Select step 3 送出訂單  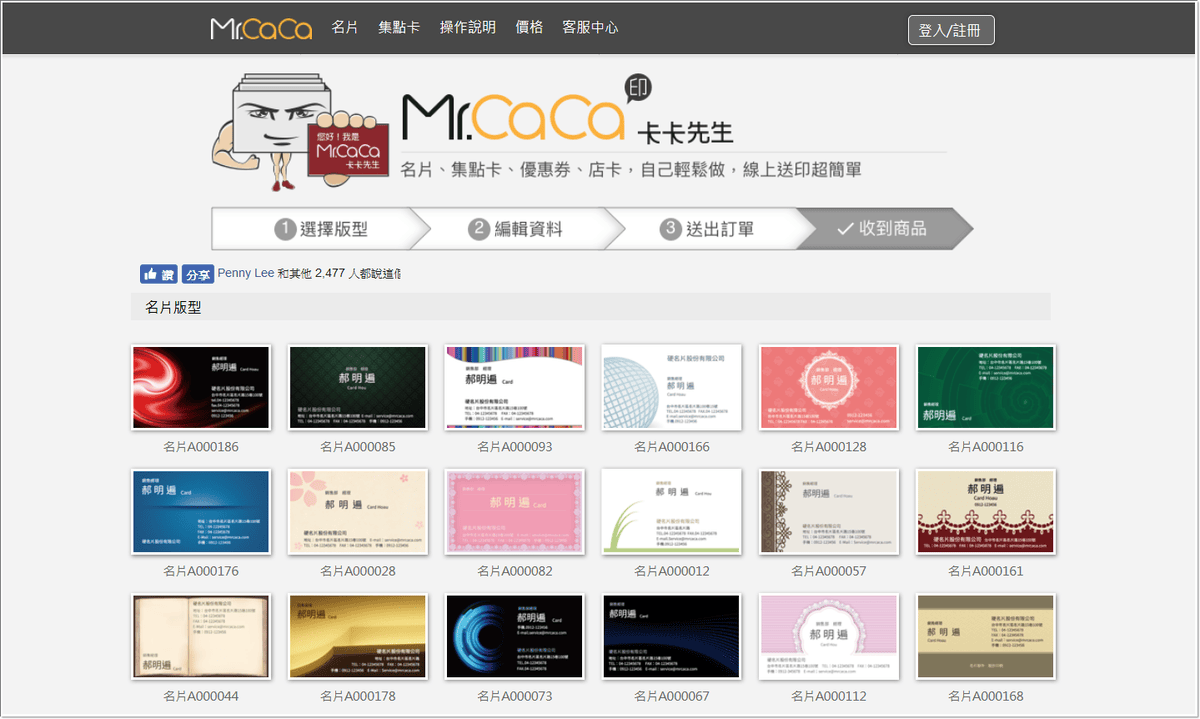(x=708, y=229)
